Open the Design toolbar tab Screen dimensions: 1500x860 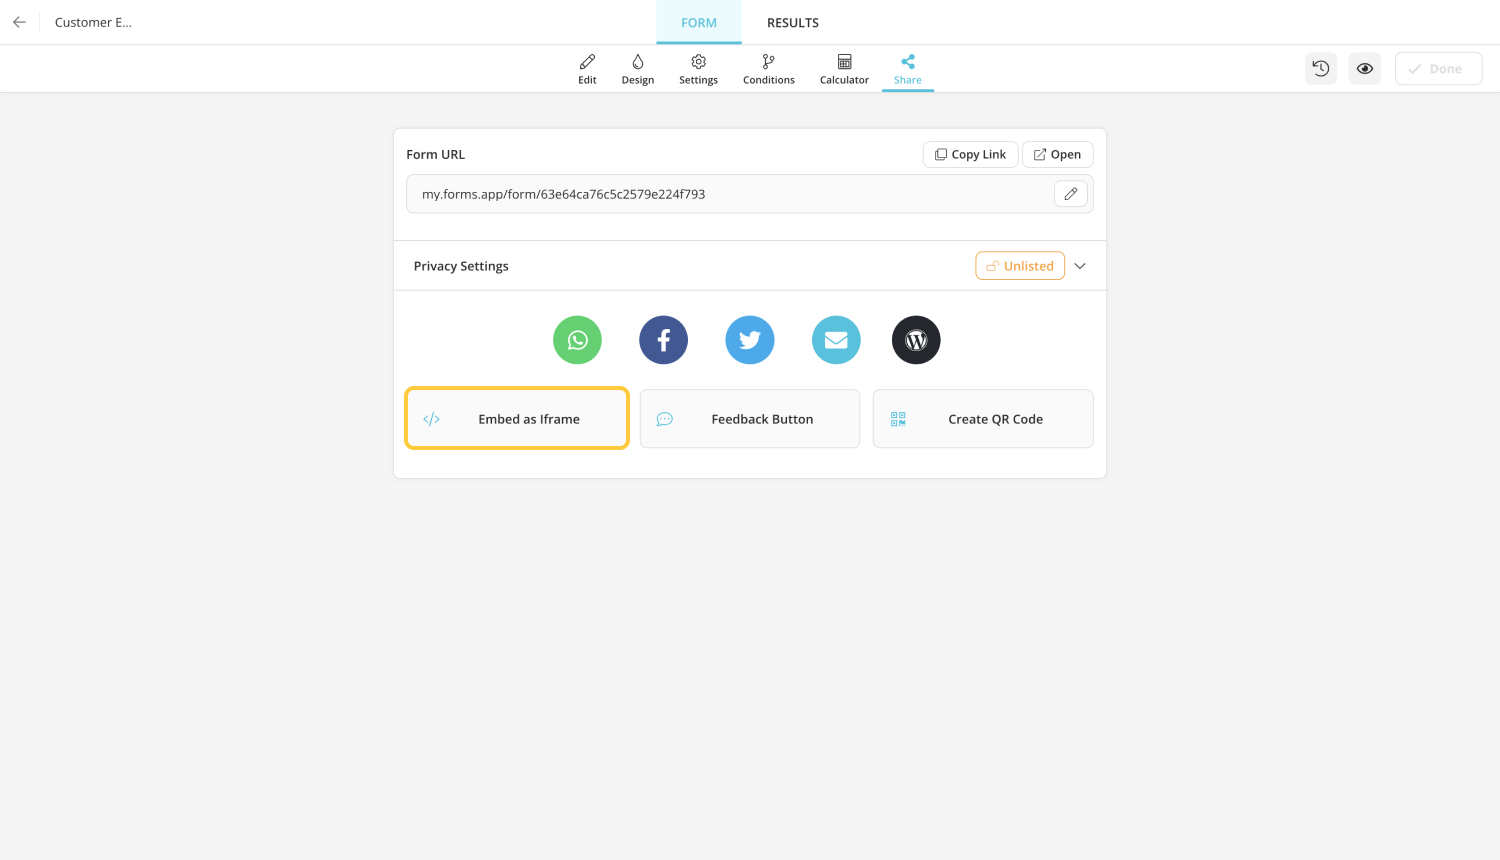click(637, 69)
